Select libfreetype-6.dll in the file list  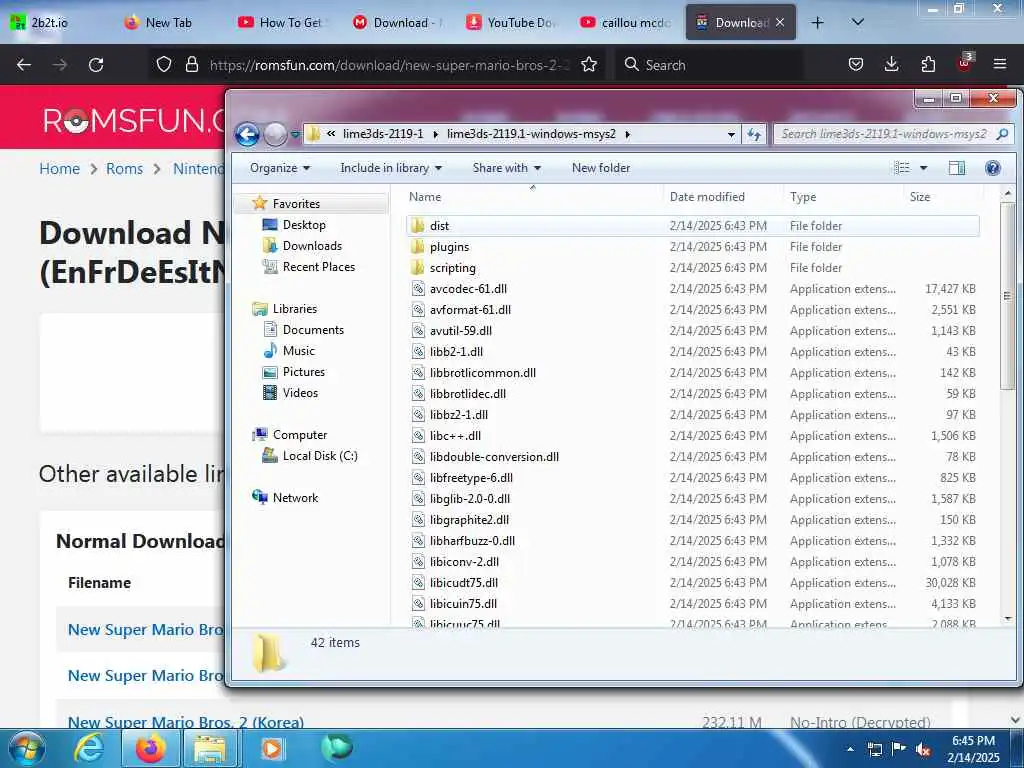click(472, 477)
